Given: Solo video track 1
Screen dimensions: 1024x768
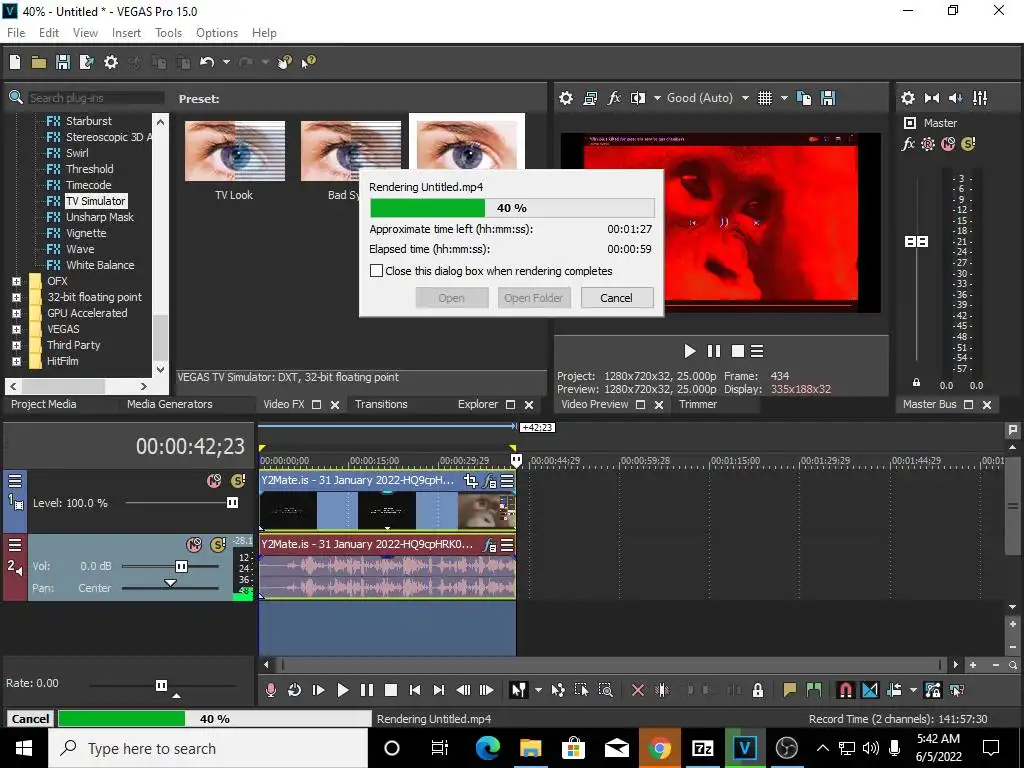Looking at the screenshot, I should pyautogui.click(x=238, y=481).
